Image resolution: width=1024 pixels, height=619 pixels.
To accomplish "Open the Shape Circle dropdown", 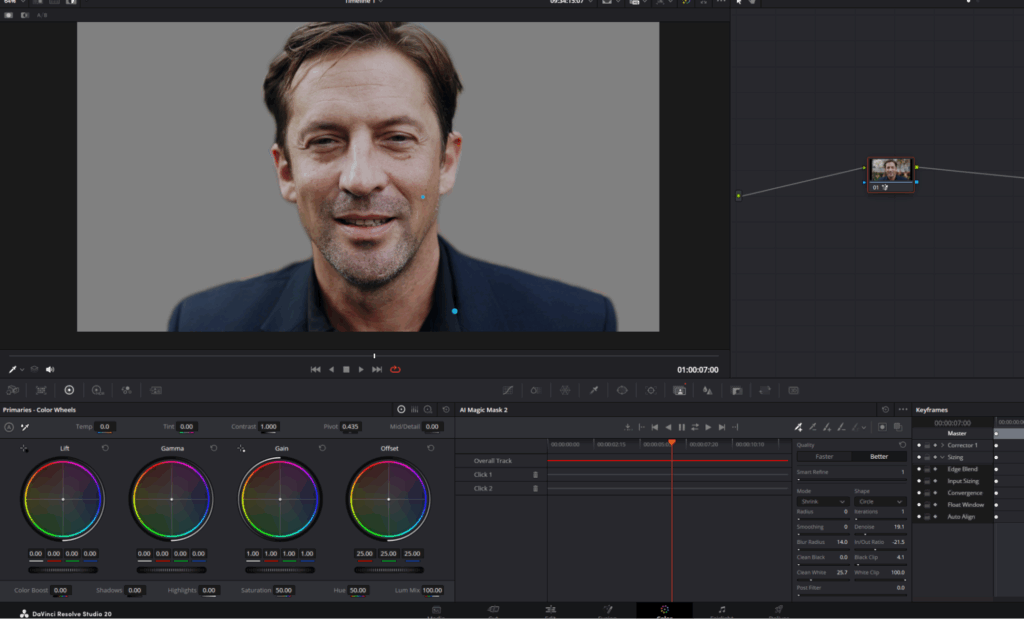I will [x=880, y=501].
